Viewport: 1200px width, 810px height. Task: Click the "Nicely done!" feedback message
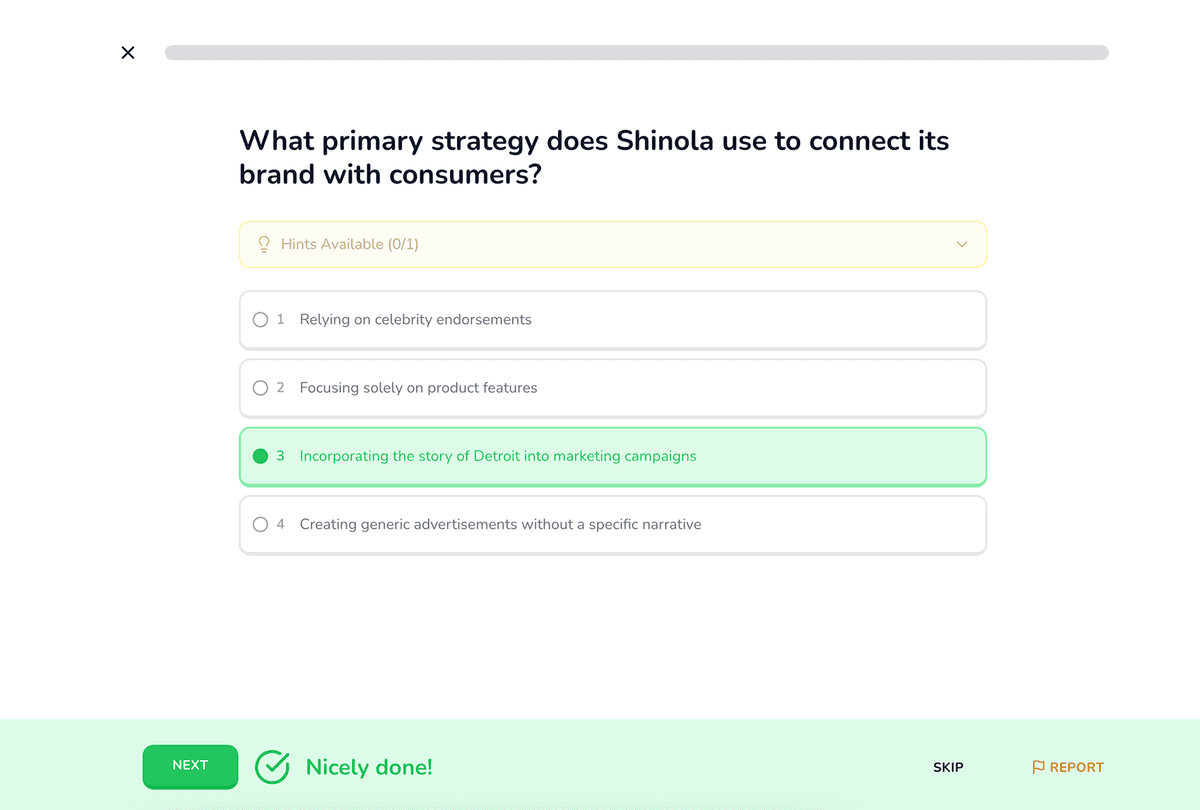369,767
